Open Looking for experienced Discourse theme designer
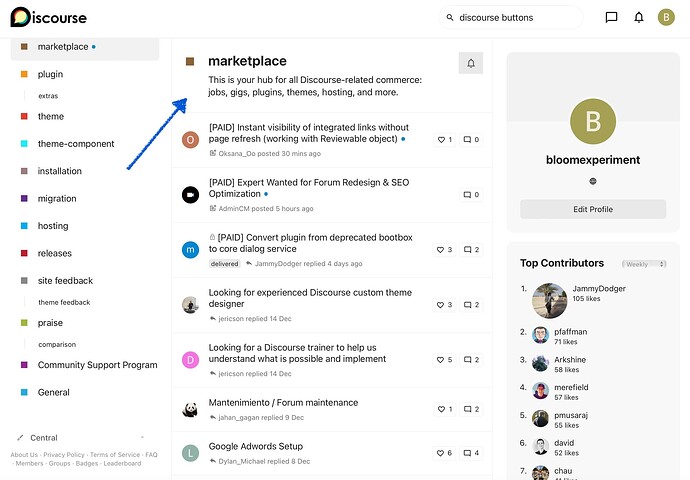Image resolution: width=690 pixels, height=480 pixels. (x=310, y=298)
